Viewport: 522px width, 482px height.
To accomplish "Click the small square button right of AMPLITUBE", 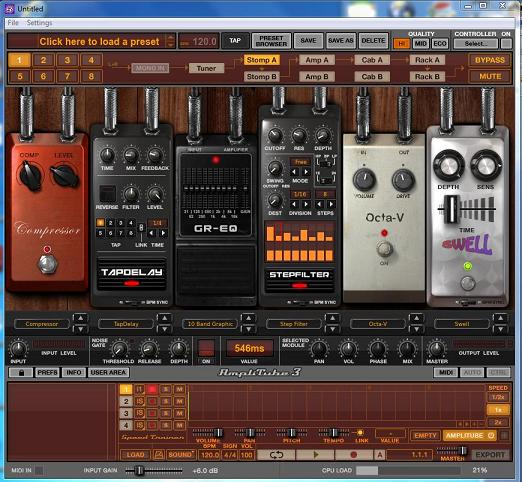I will (x=504, y=435).
